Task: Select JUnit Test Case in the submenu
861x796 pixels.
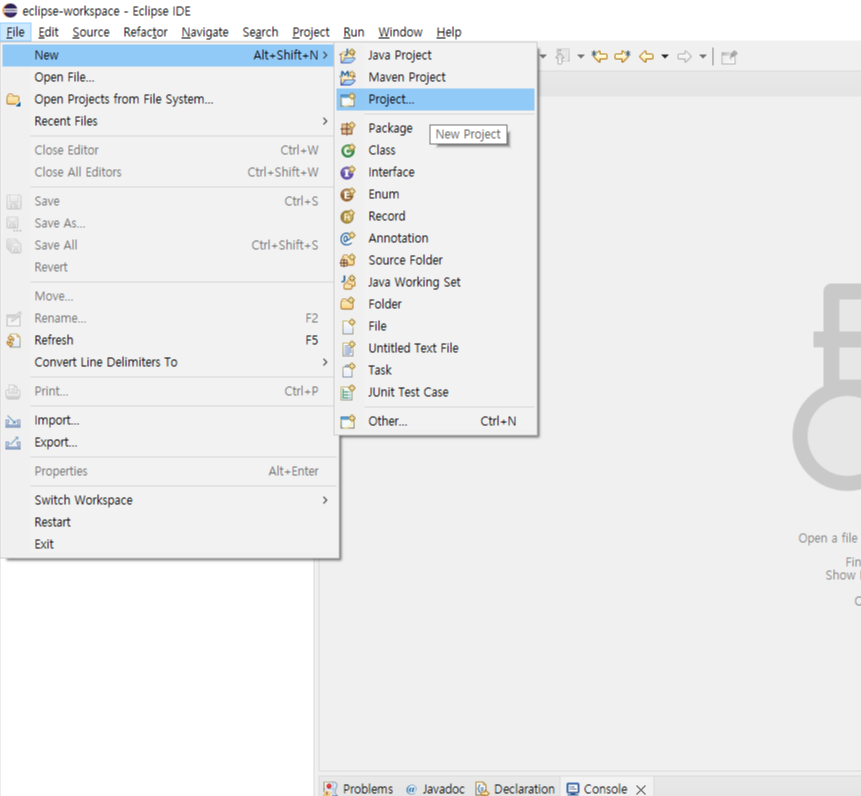Action: tap(435, 392)
